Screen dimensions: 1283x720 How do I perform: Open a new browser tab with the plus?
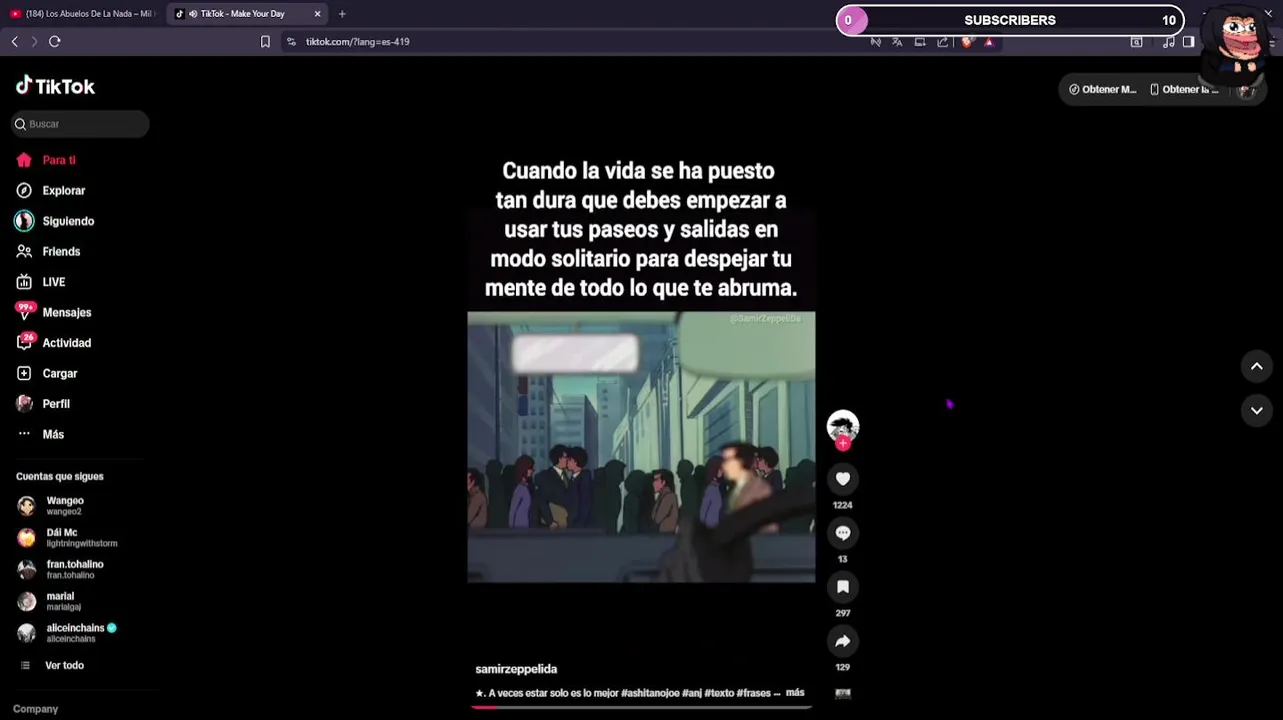tap(342, 14)
